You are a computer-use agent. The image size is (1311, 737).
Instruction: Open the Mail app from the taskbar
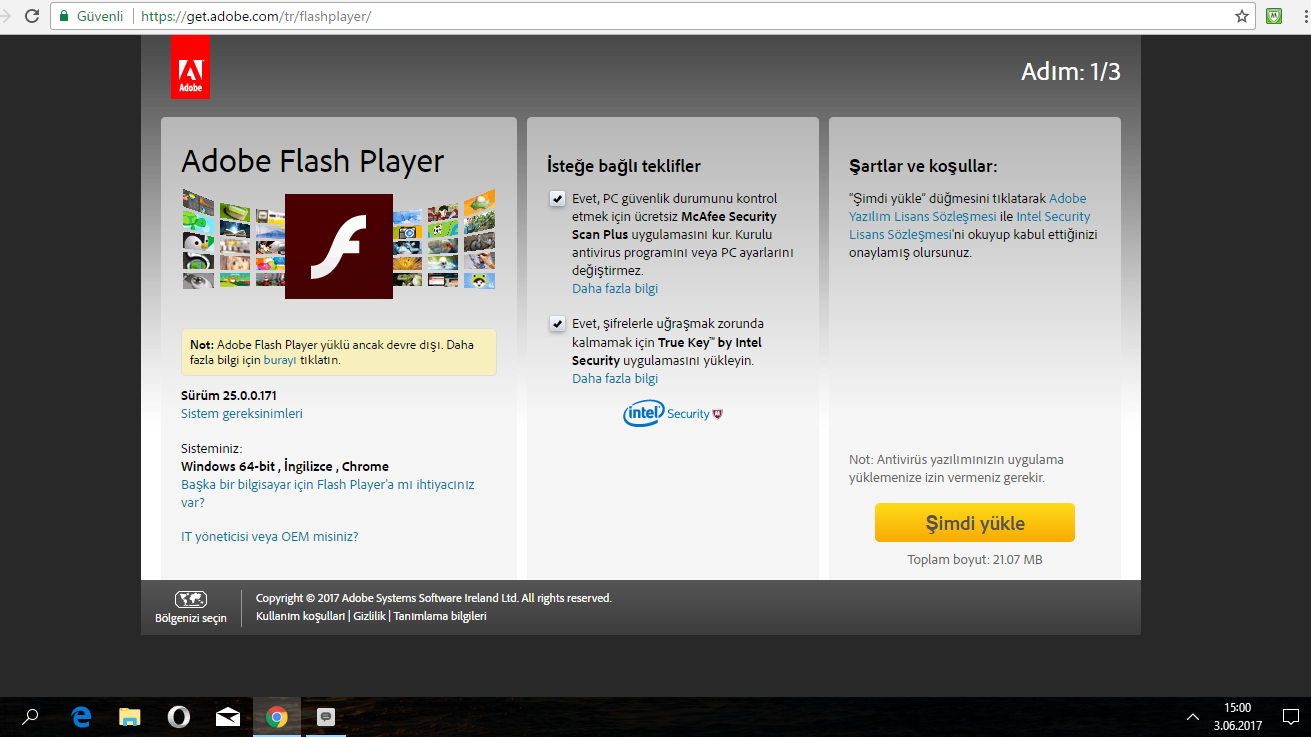[x=228, y=716]
